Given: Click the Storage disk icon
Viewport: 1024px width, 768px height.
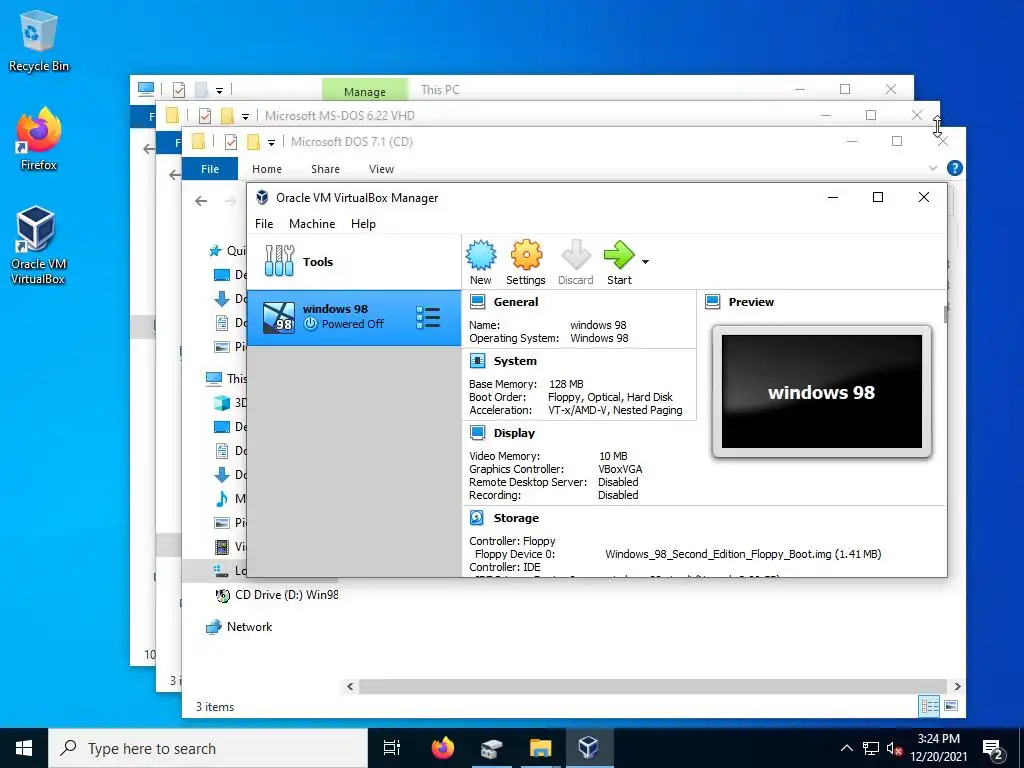Looking at the screenshot, I should 477,518.
